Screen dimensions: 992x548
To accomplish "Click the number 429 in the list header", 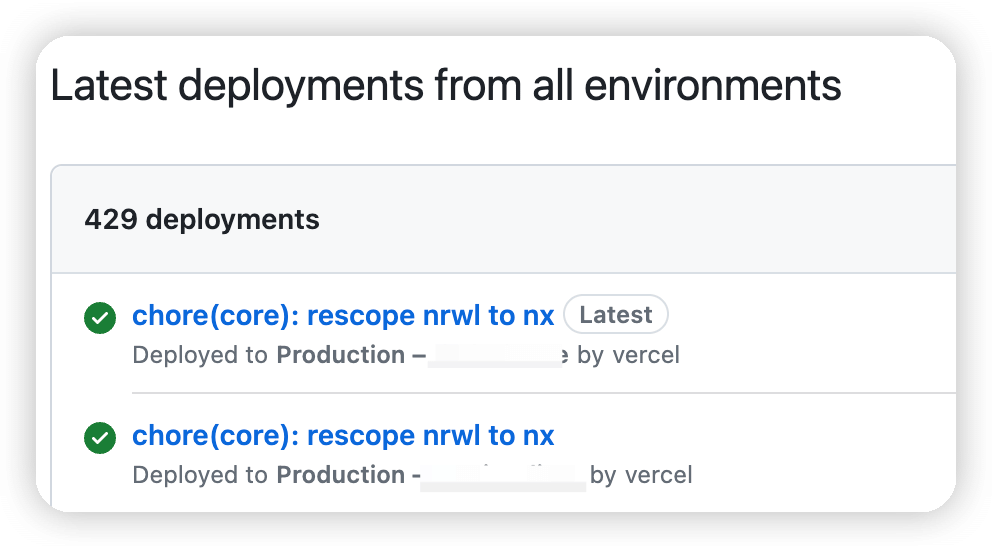I will click(111, 220).
